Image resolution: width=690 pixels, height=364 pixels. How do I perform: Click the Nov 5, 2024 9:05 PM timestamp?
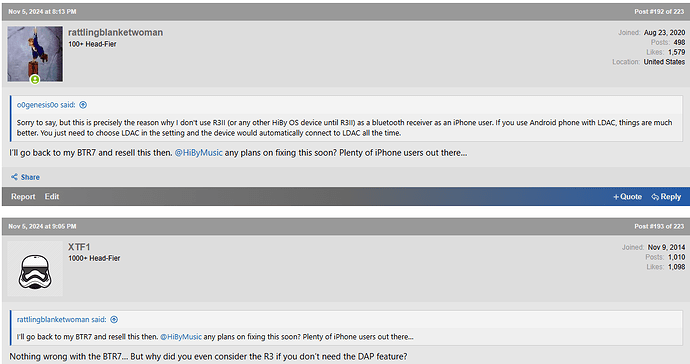42,226
